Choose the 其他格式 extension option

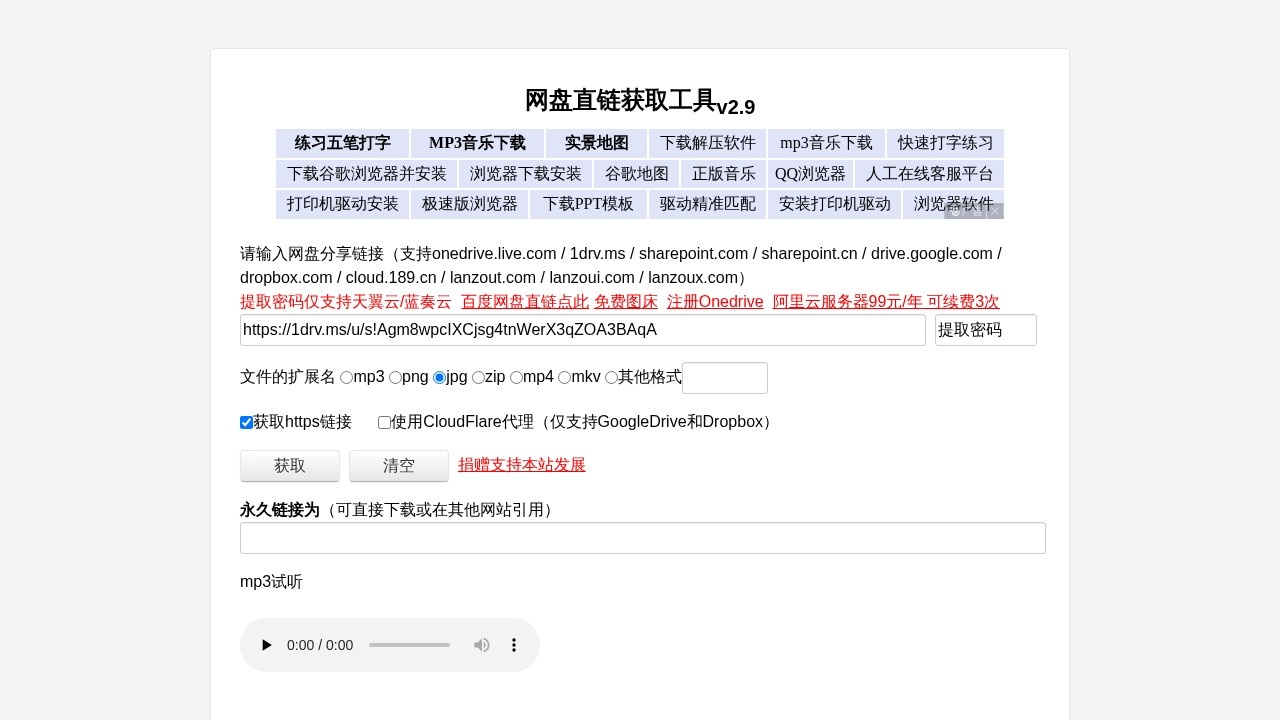tap(611, 377)
